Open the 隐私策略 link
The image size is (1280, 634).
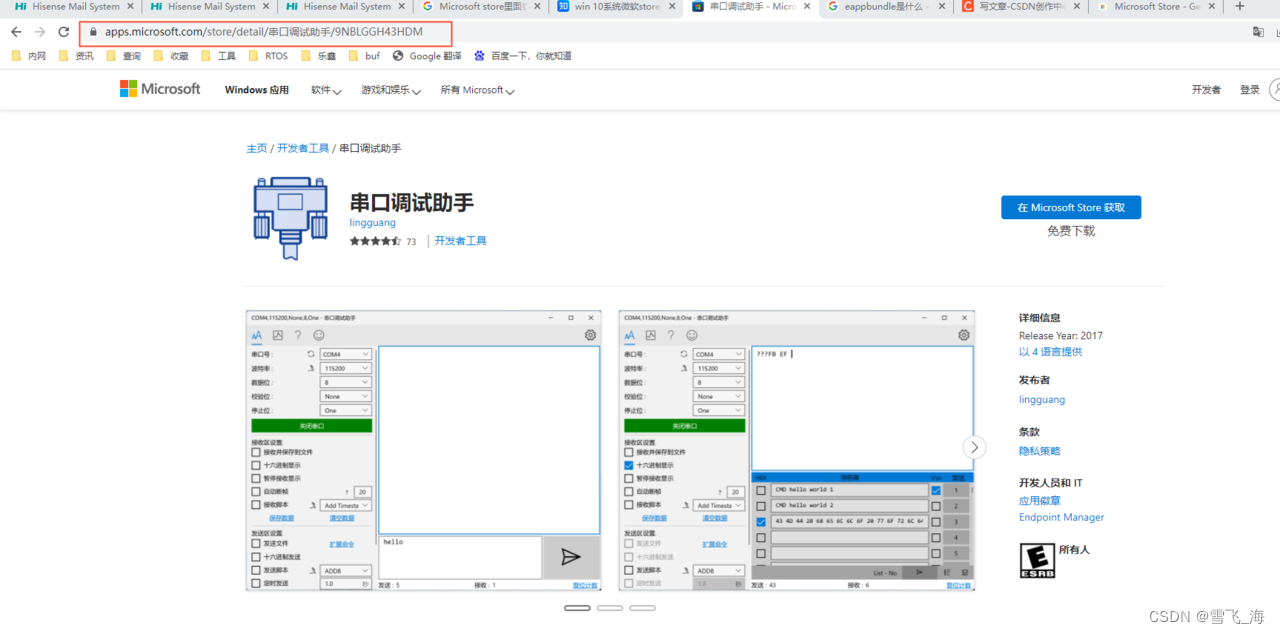(1040, 451)
